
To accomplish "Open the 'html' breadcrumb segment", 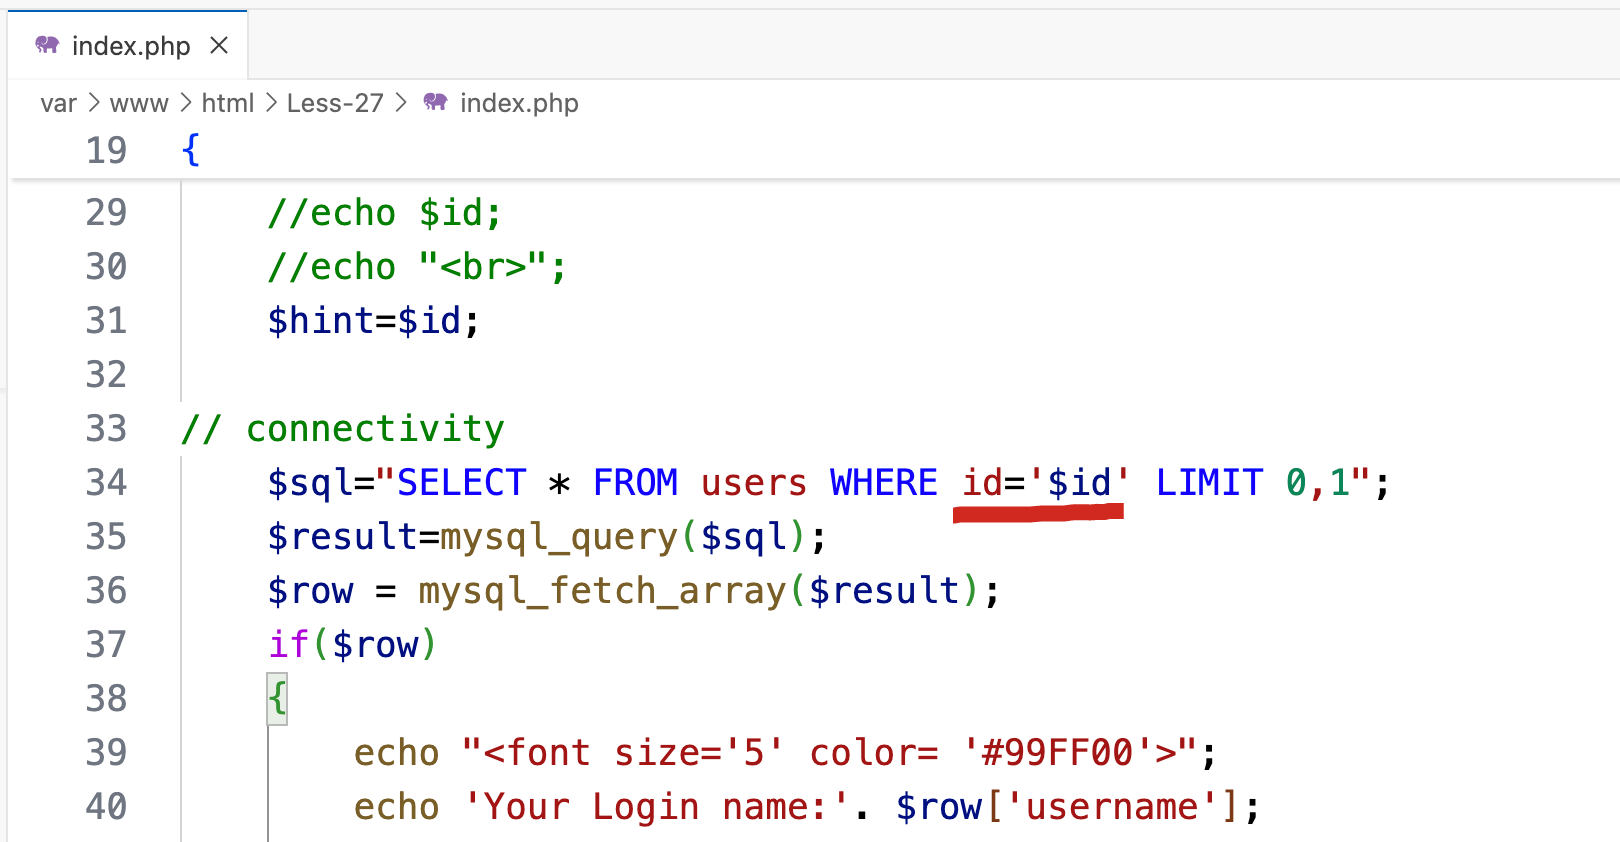I will [228, 103].
